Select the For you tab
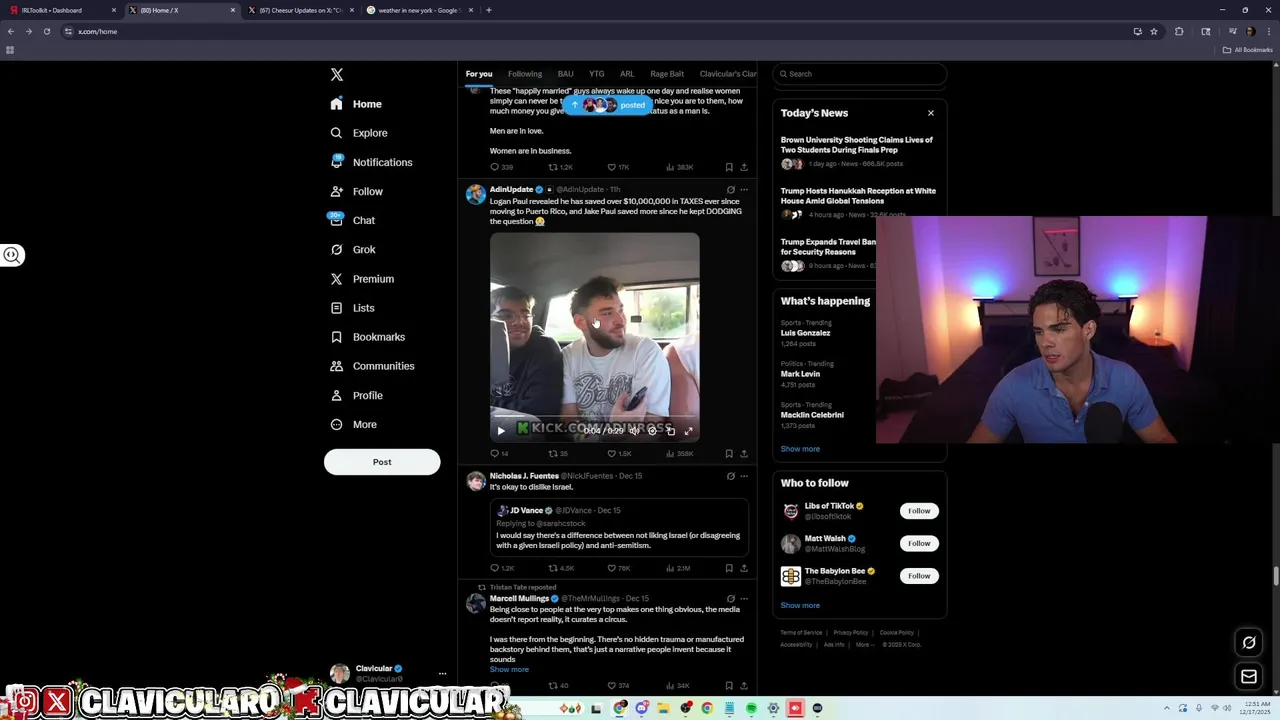The width and height of the screenshot is (1280, 720). point(479,74)
